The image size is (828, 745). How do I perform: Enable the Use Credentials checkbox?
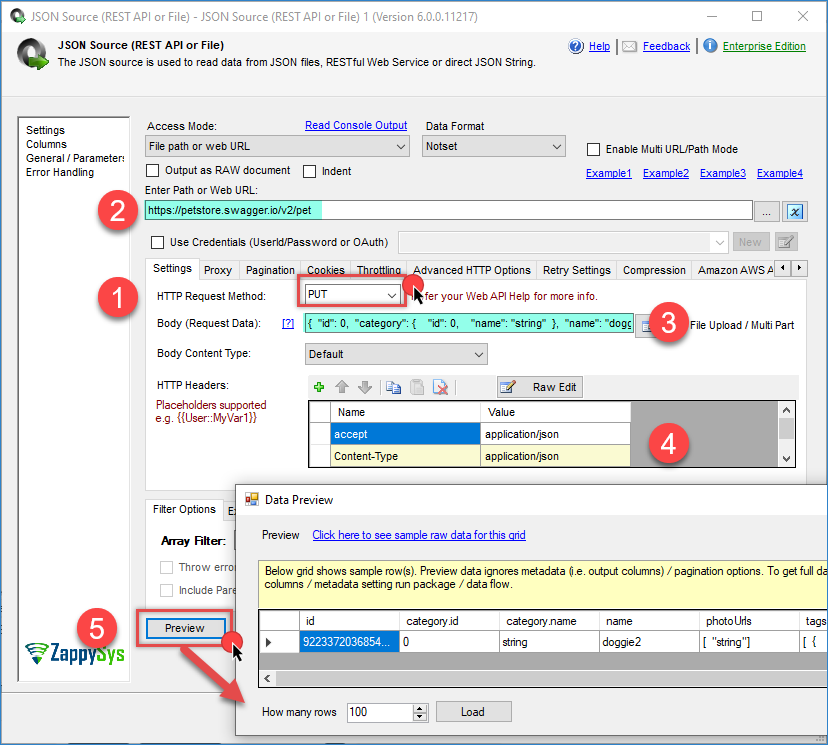(157, 242)
